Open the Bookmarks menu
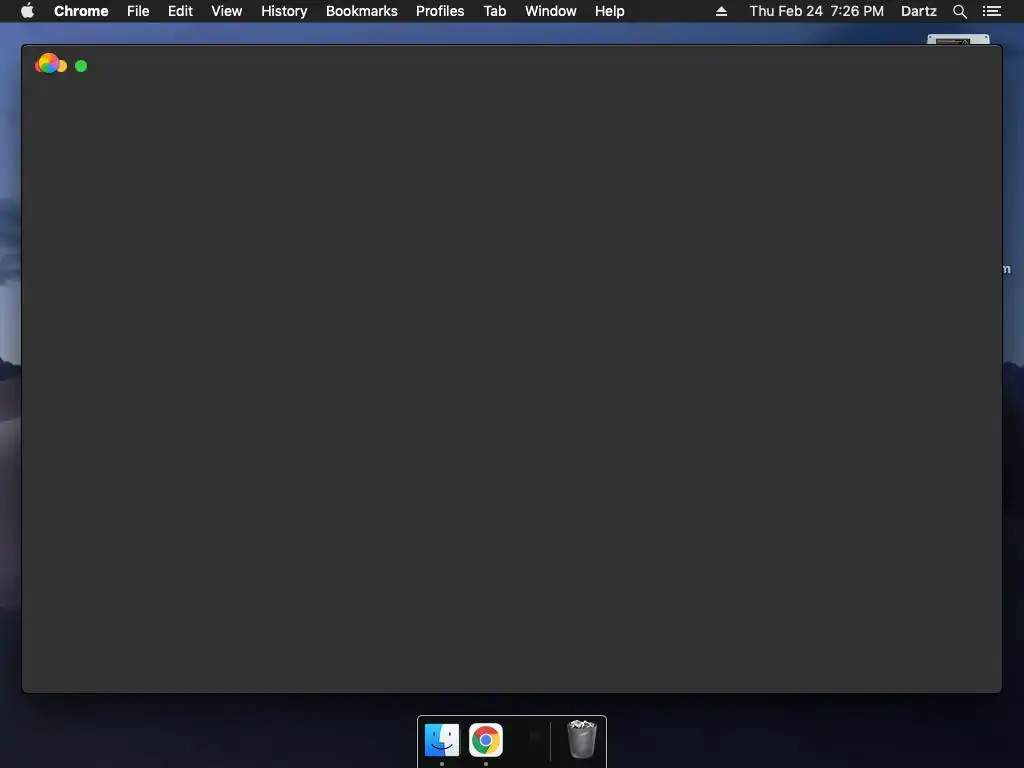Image resolution: width=1024 pixels, height=768 pixels. [362, 11]
